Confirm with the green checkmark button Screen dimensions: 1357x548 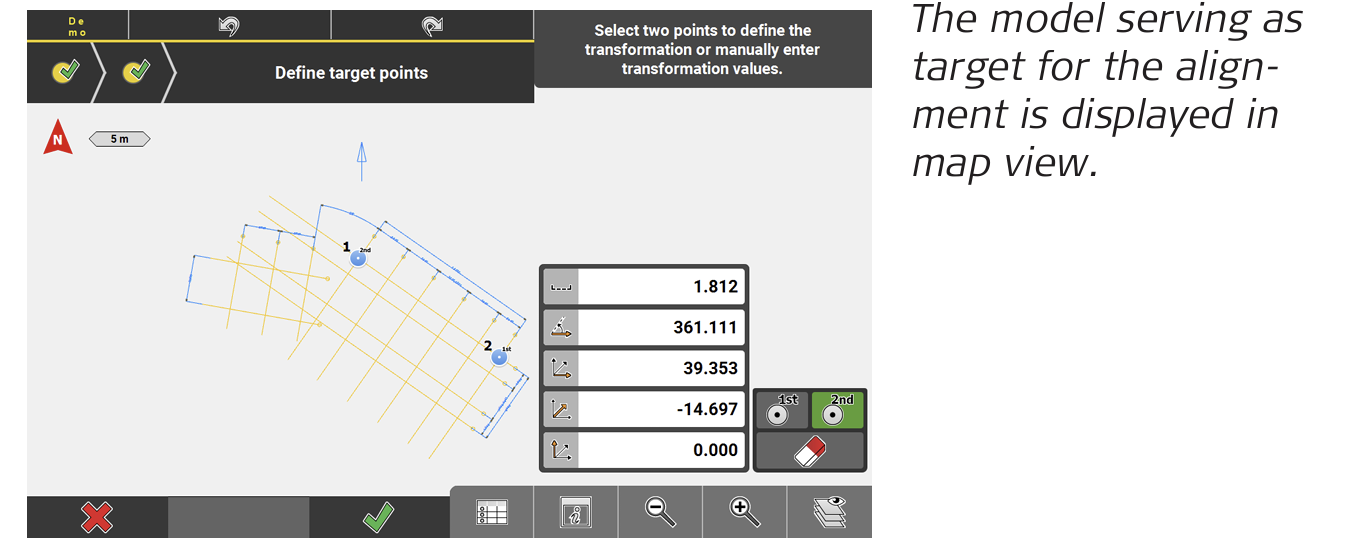378,517
